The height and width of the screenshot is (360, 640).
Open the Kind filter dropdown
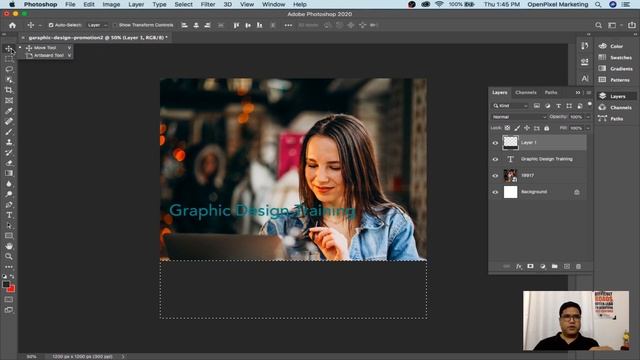pyautogui.click(x=510, y=106)
